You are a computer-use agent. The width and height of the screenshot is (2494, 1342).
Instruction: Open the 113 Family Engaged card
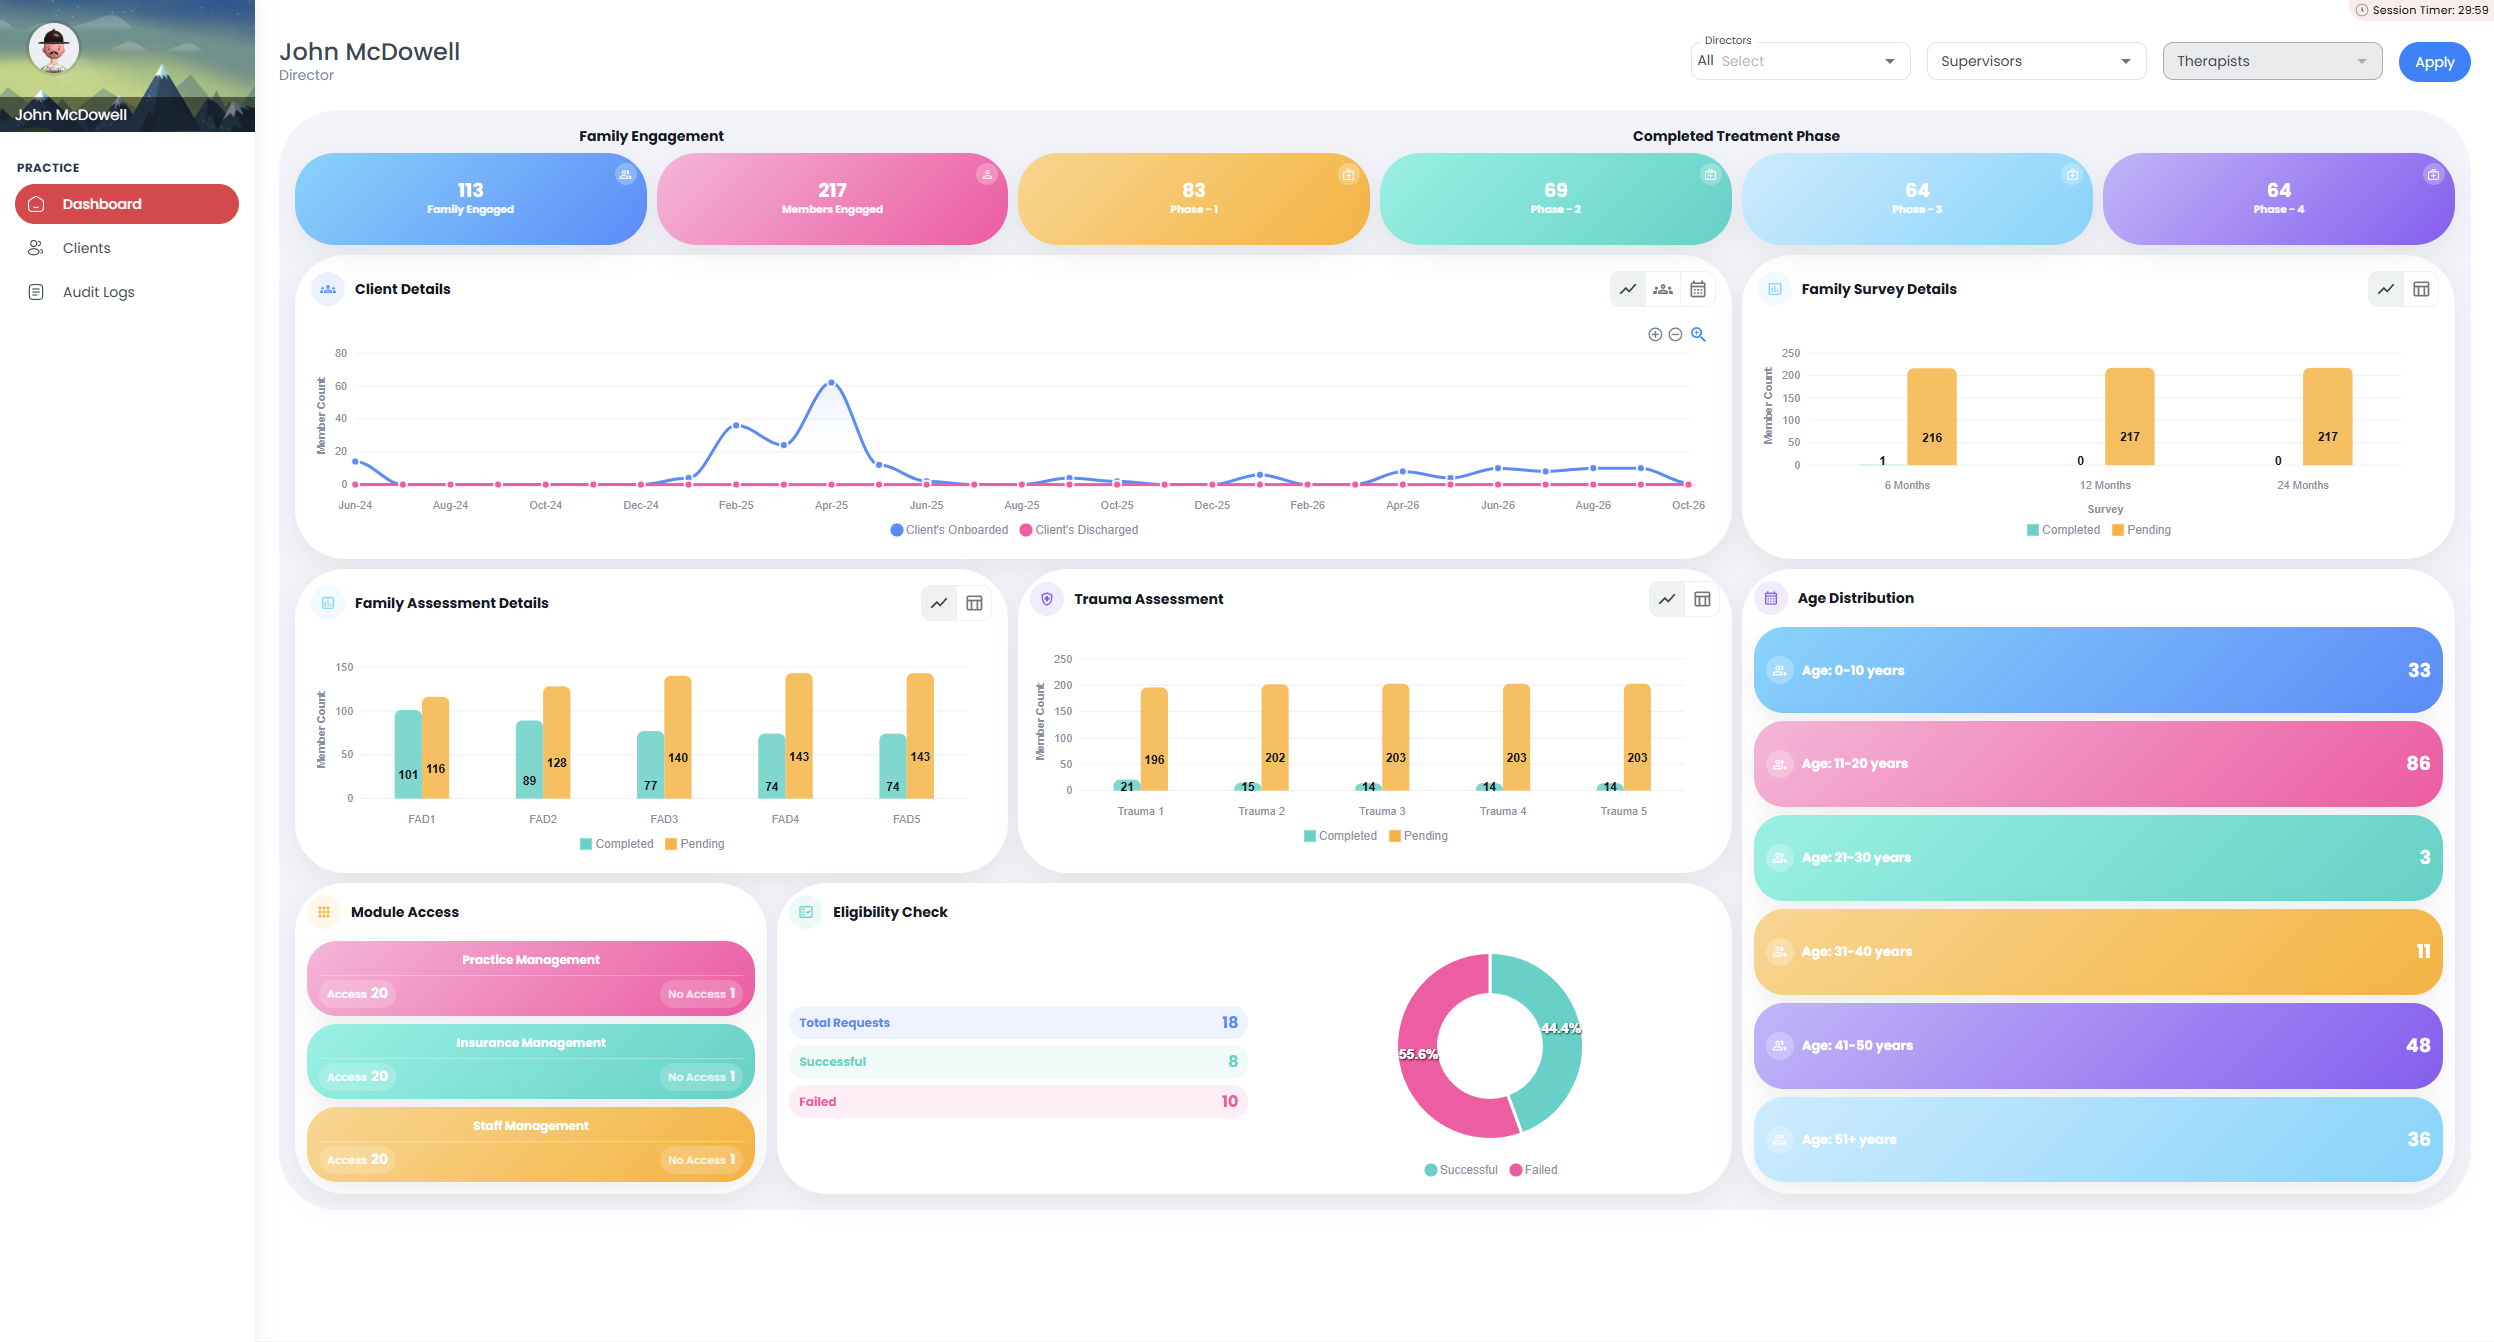[470, 199]
